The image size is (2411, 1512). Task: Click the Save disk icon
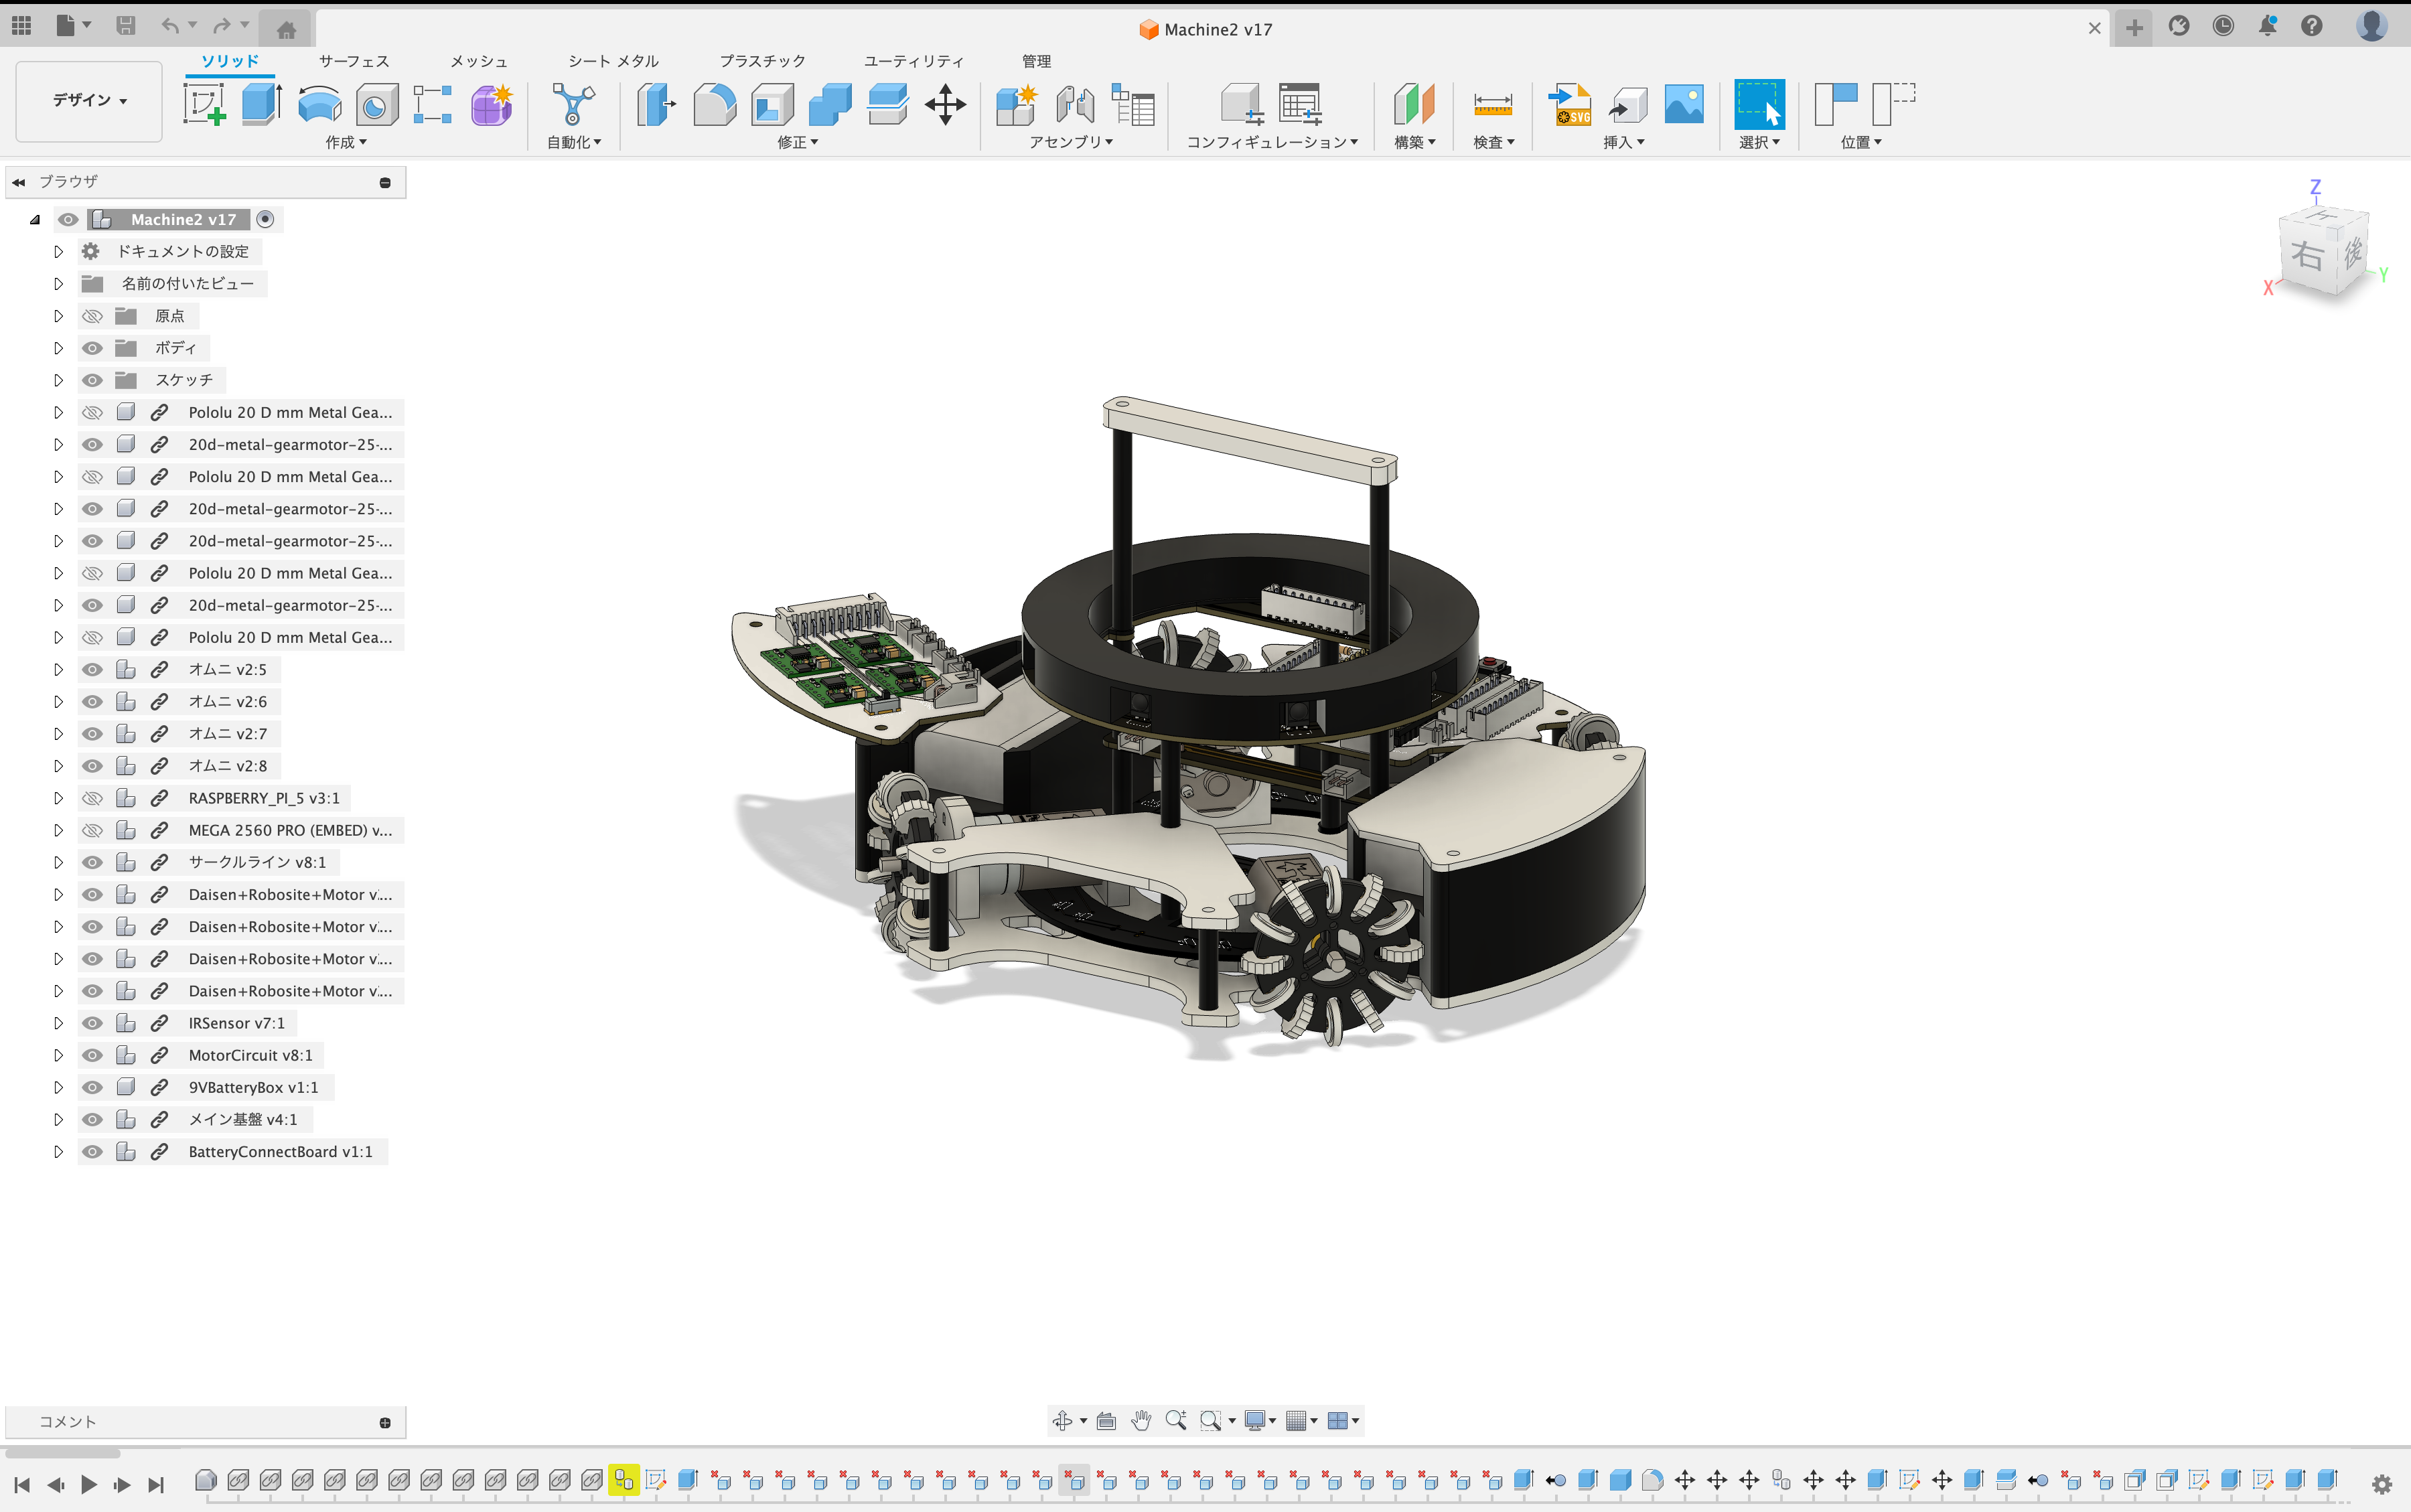tap(126, 26)
